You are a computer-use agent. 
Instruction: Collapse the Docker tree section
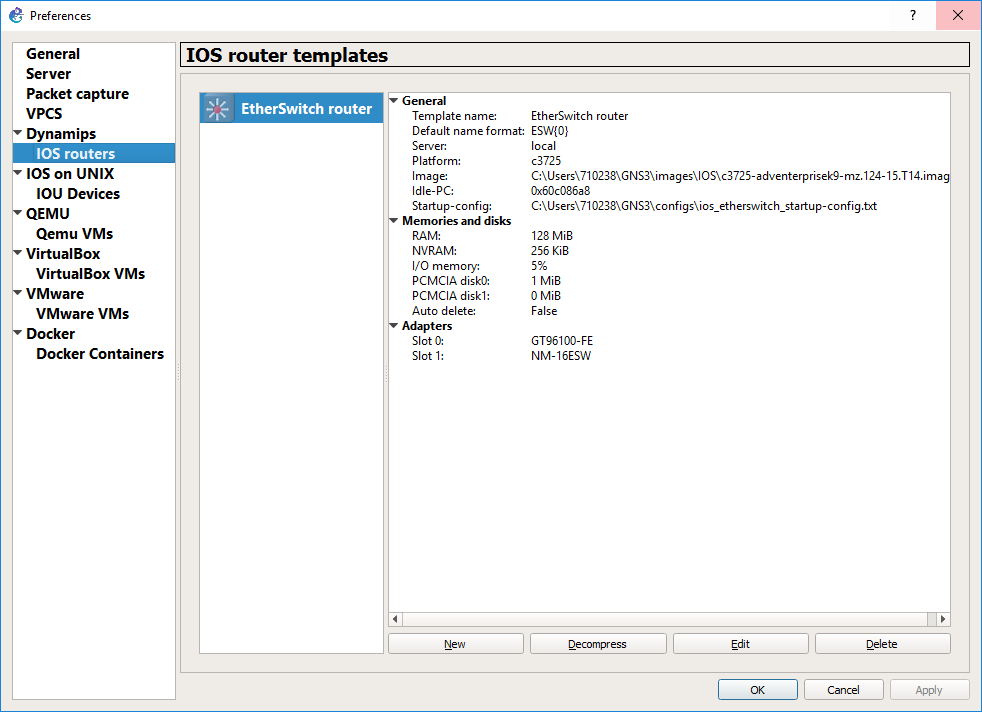18,333
